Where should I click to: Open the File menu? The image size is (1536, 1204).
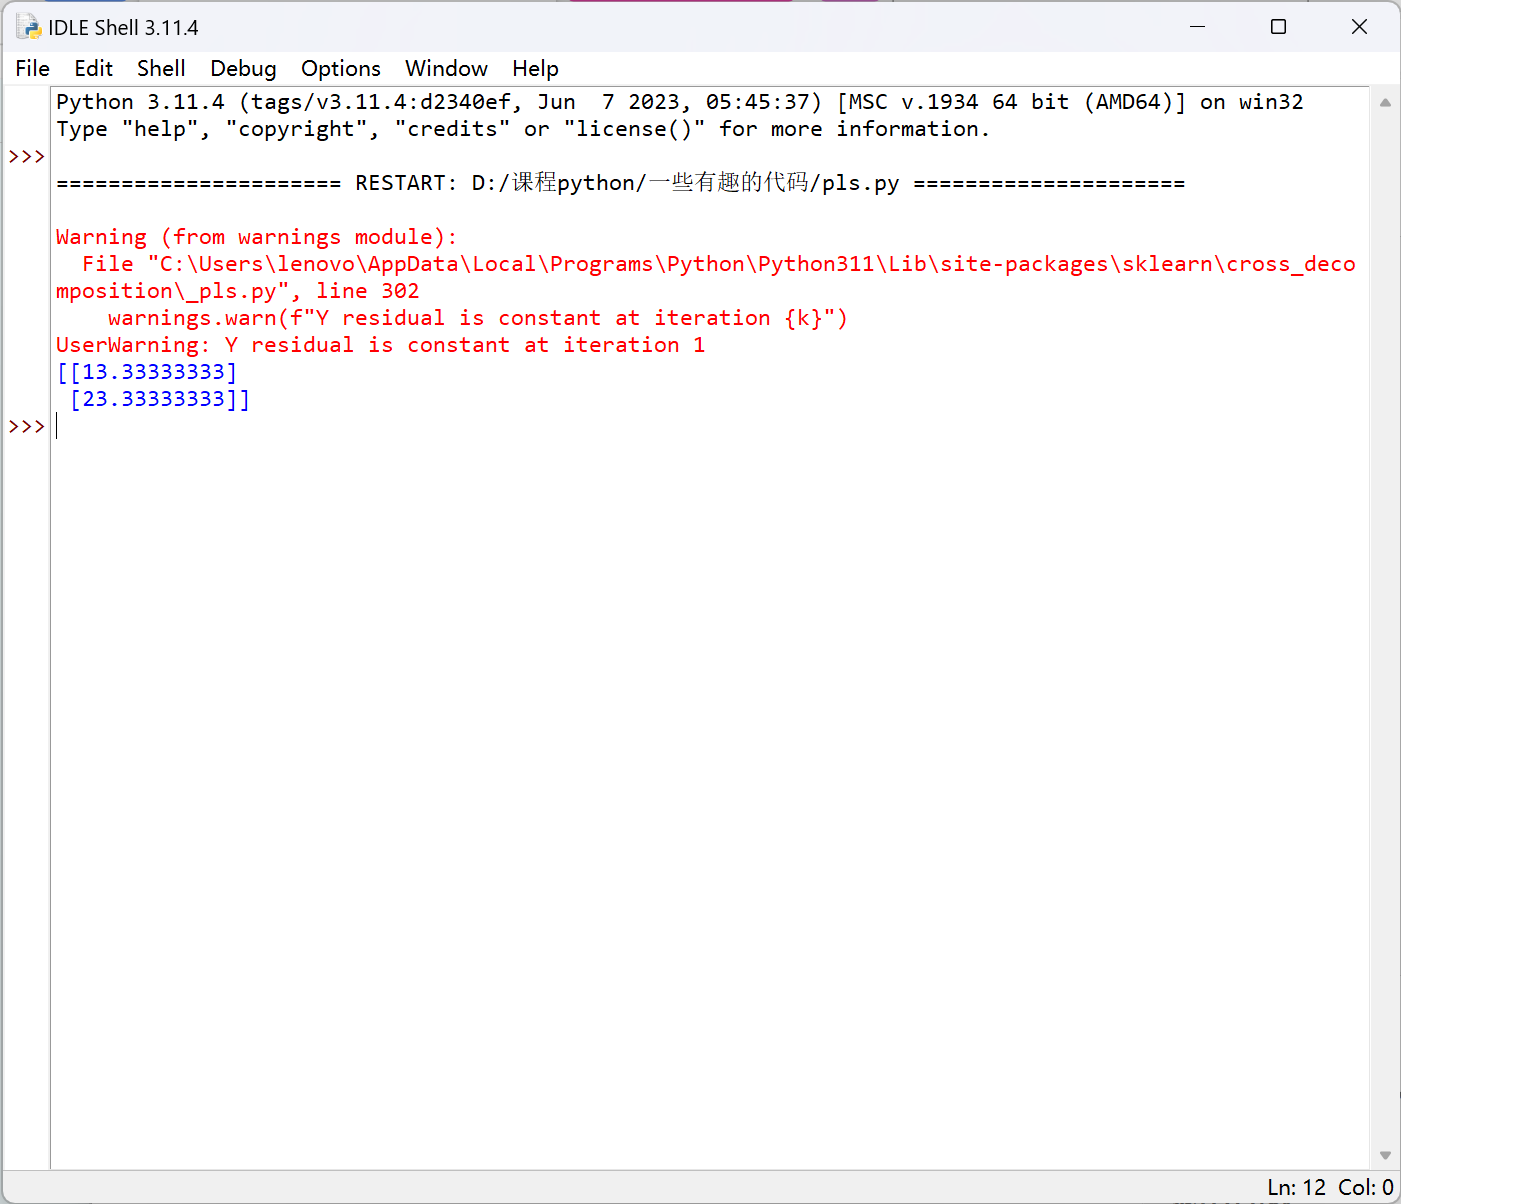pos(32,68)
